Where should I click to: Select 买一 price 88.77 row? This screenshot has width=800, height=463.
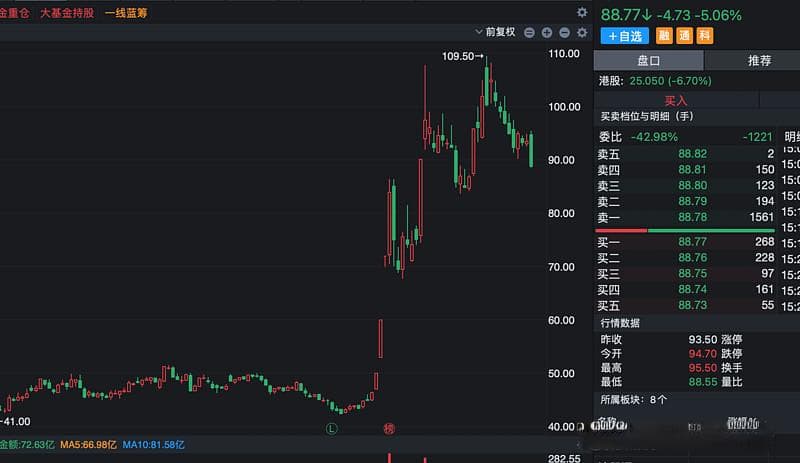685,242
